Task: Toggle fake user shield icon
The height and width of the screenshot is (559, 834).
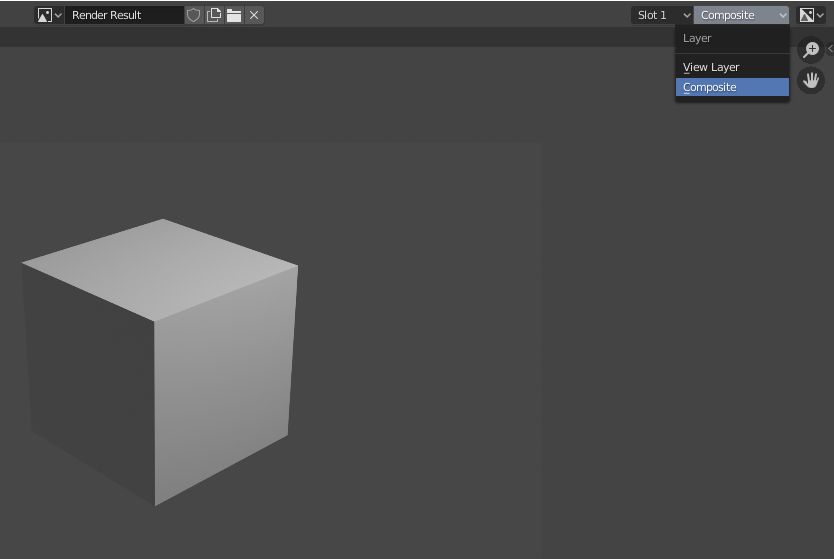Action: [194, 15]
